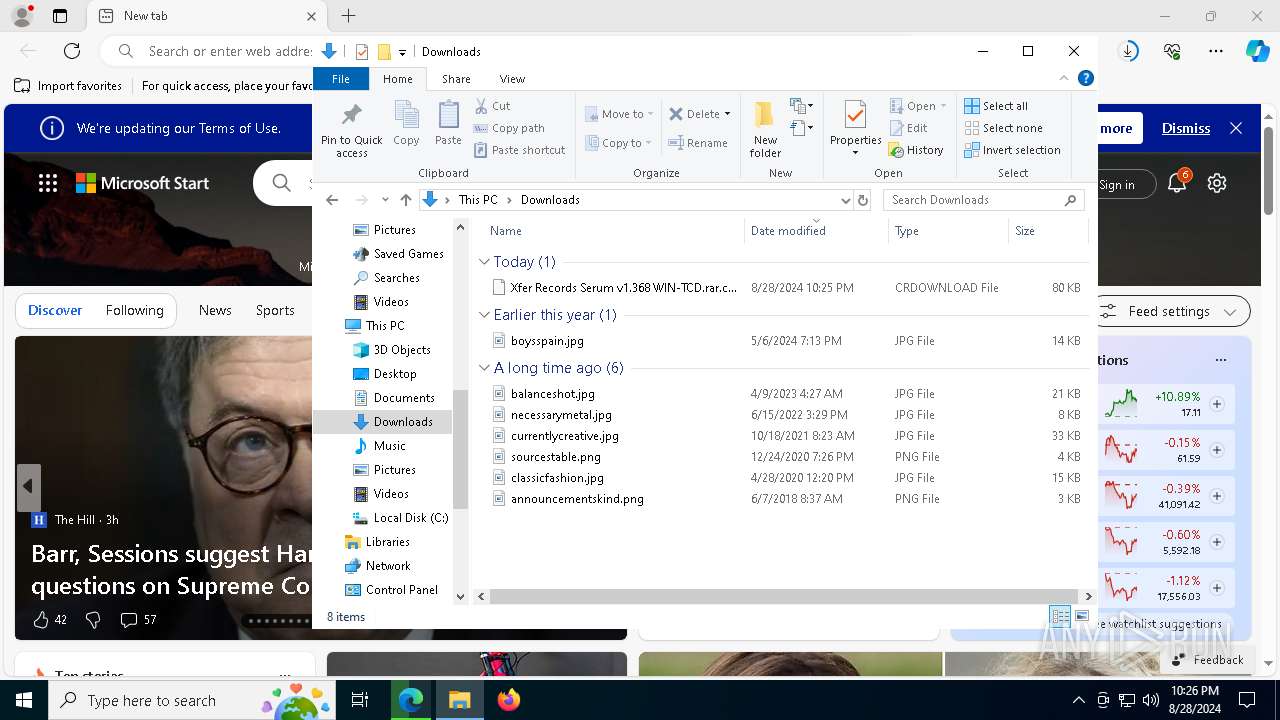1280x720 pixels.
Task: Collapse the Today group
Action: click(484, 262)
